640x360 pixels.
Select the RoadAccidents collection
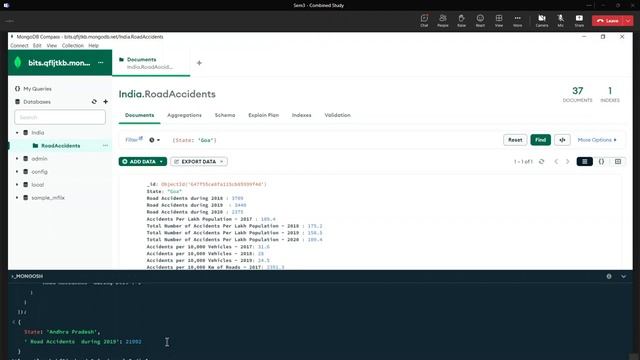[60, 146]
